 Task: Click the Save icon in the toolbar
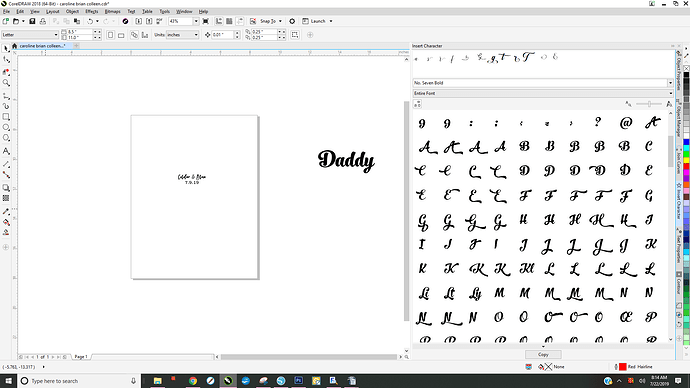(x=32, y=21)
